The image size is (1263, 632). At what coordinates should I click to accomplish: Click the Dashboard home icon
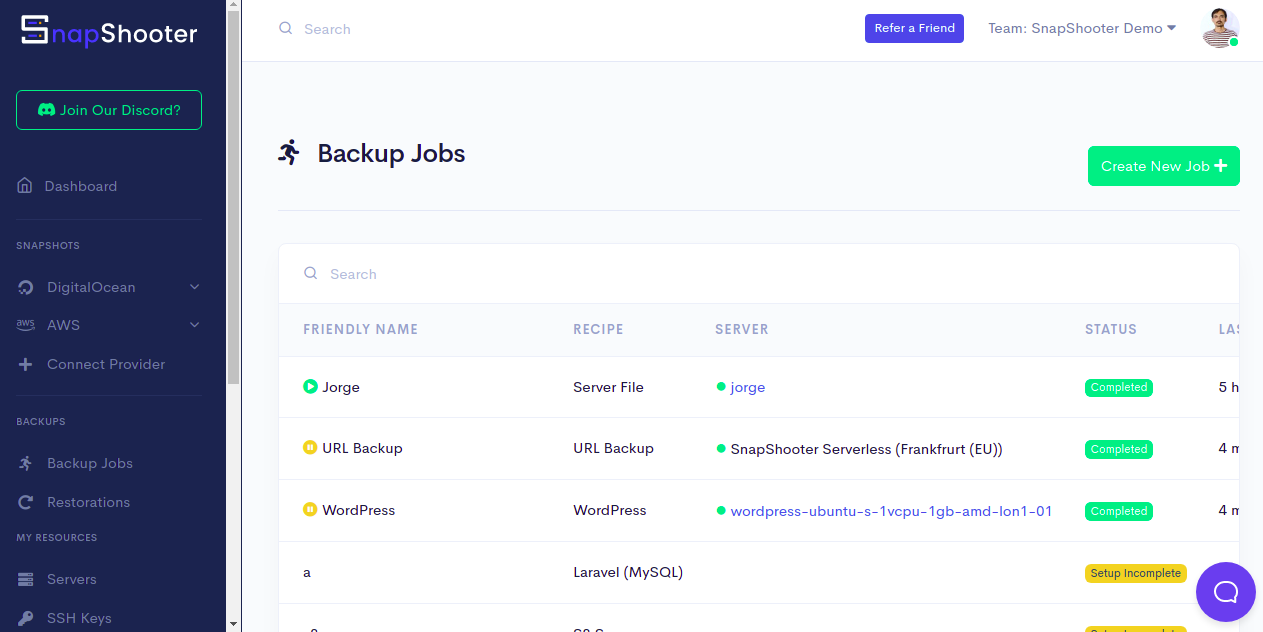click(x=25, y=186)
